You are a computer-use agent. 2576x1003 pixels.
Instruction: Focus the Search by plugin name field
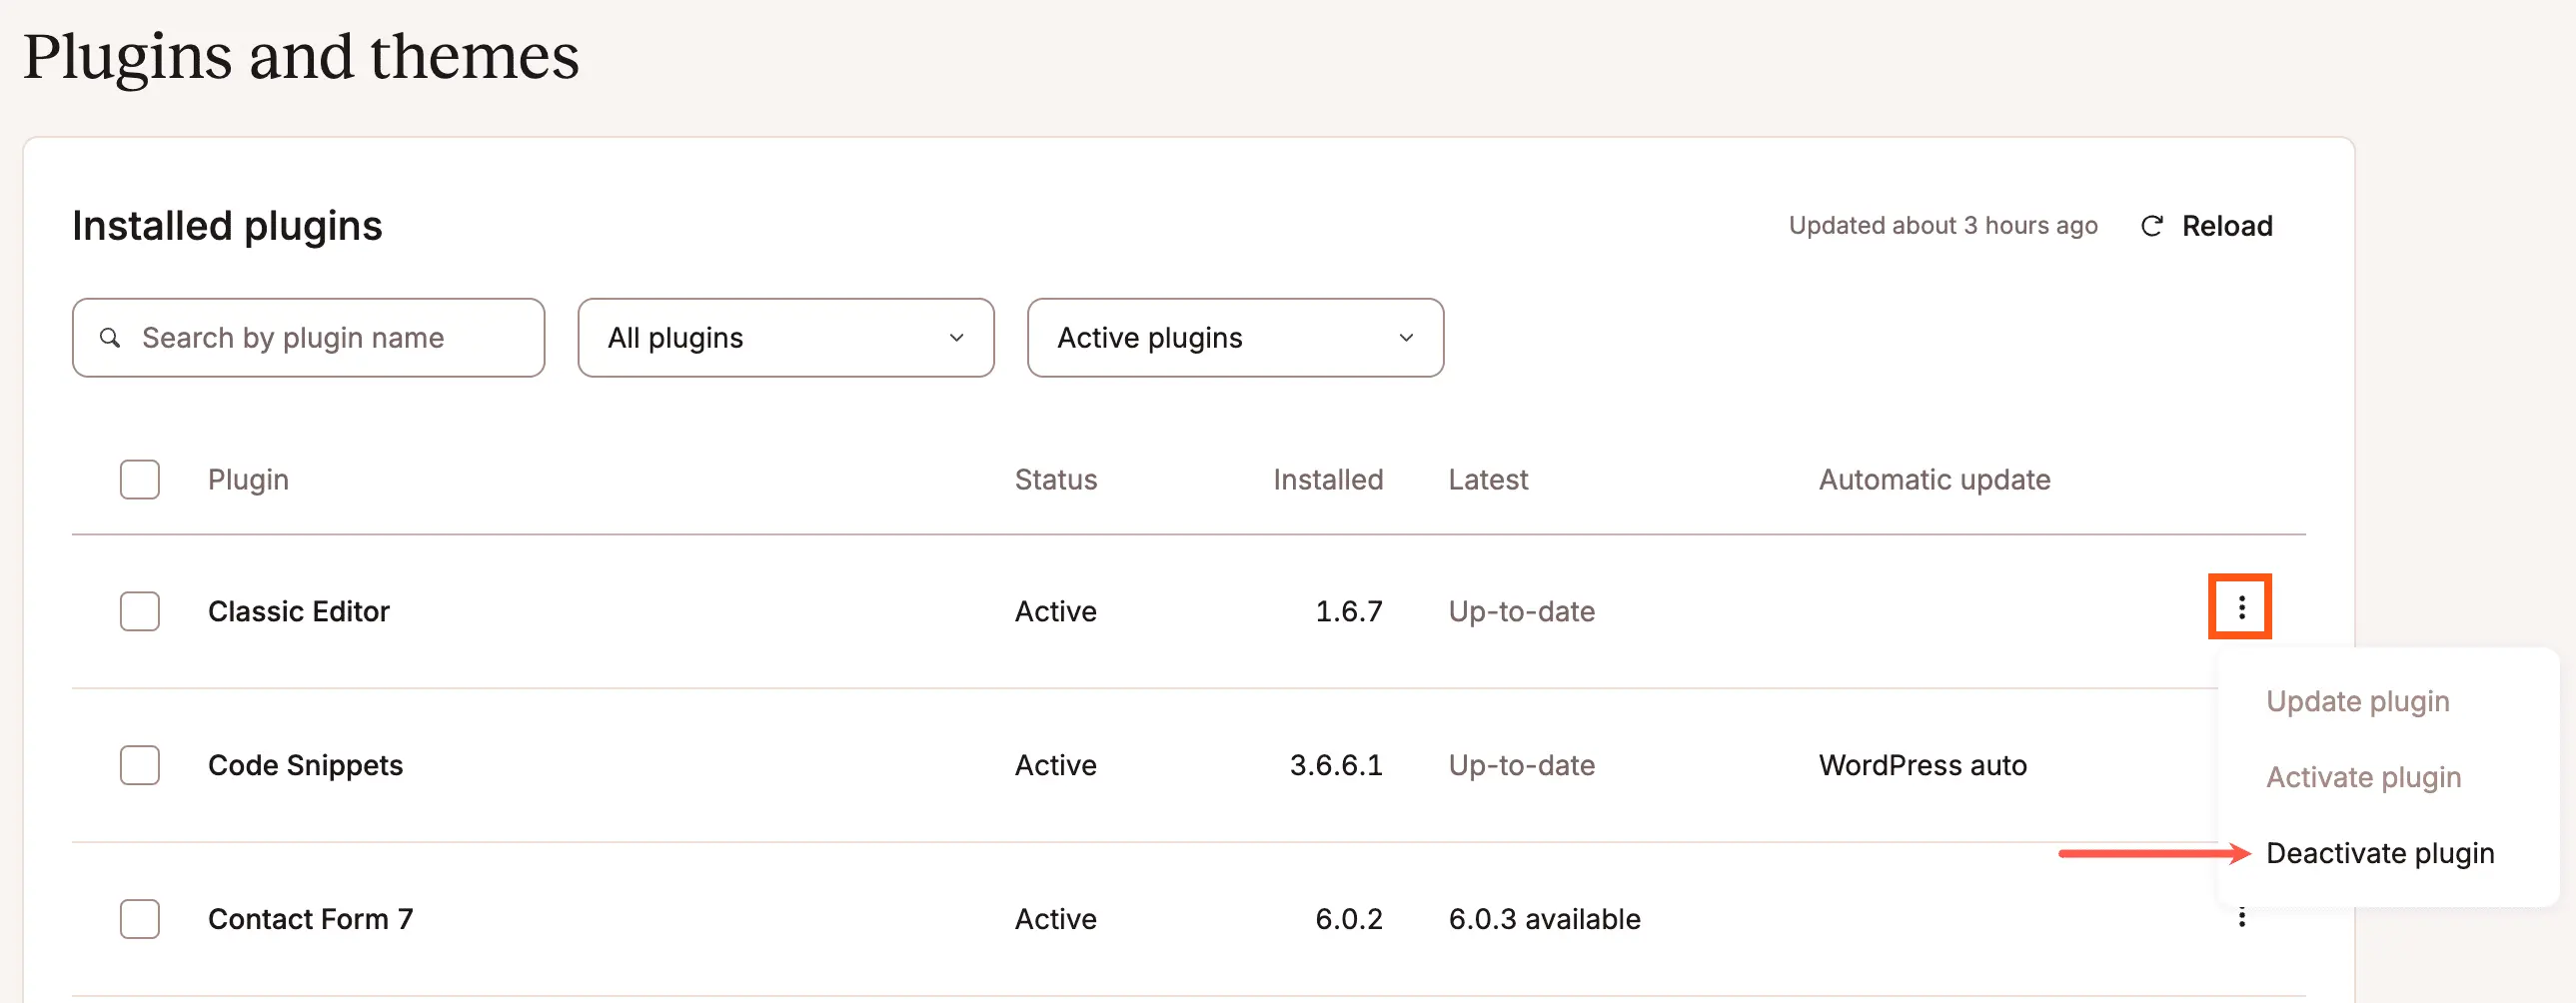308,338
